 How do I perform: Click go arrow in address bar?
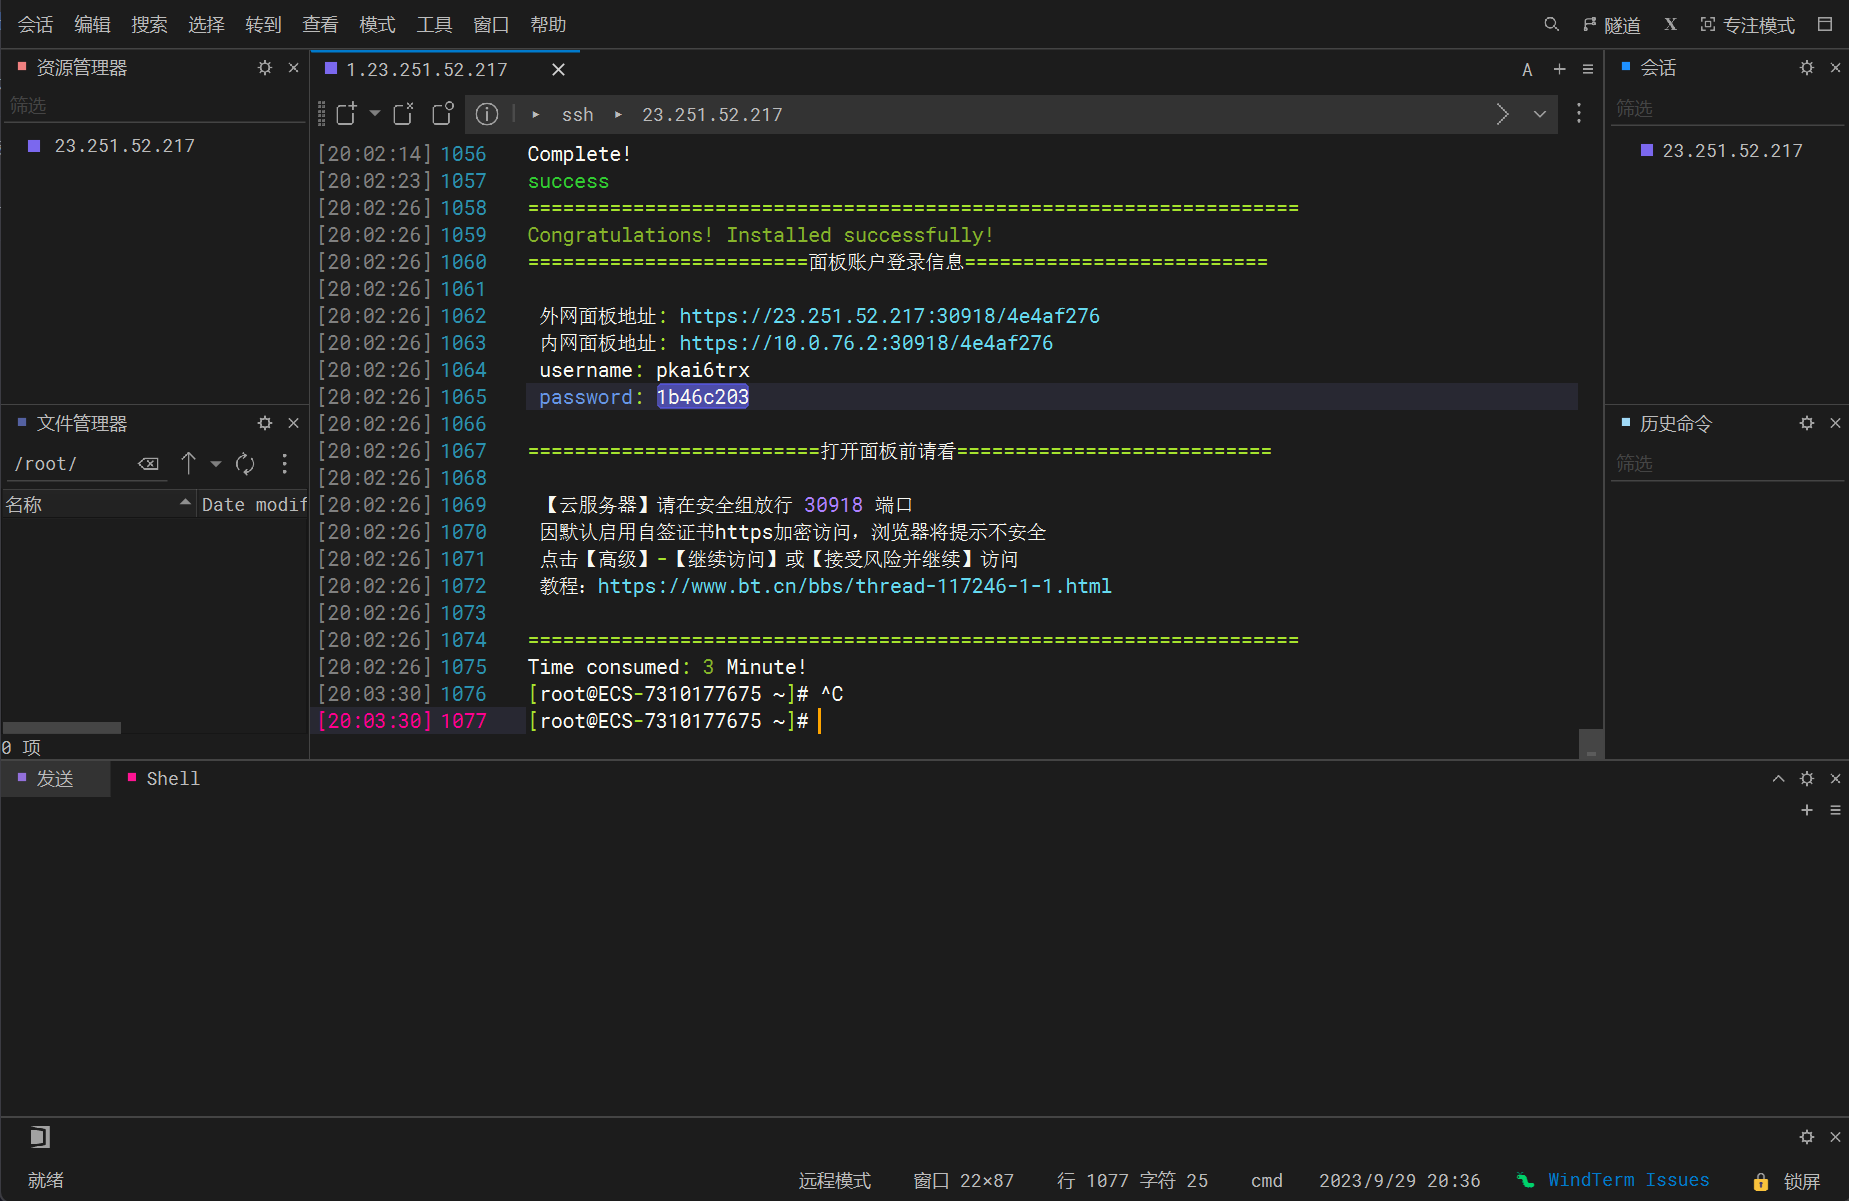tap(1502, 114)
